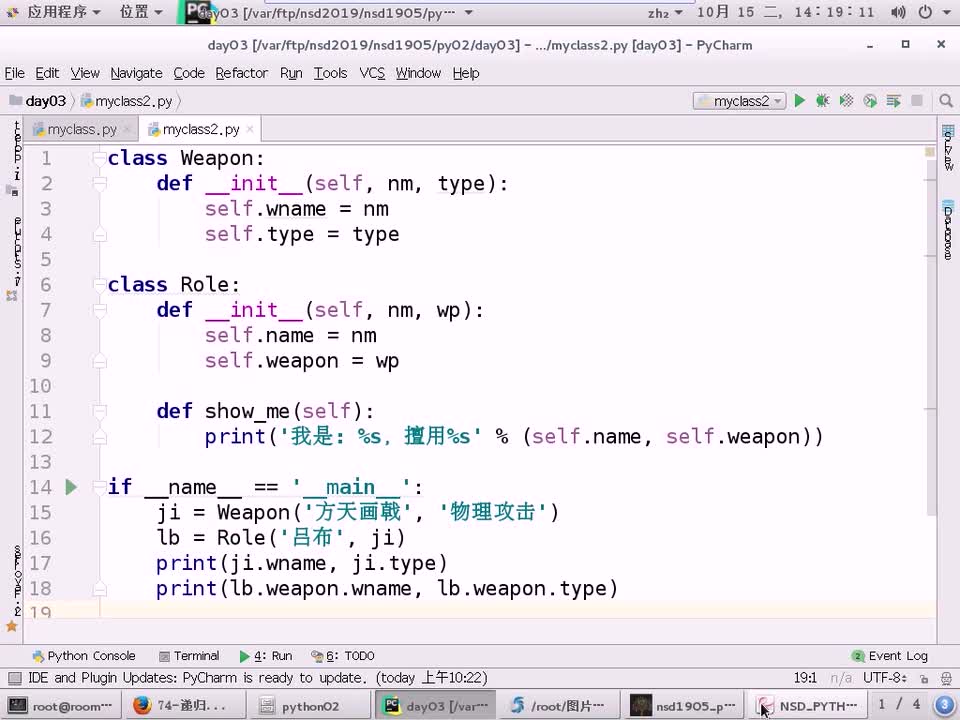The width and height of the screenshot is (960, 720).
Task: Click the concurrency diagram run icon
Action: point(893,101)
